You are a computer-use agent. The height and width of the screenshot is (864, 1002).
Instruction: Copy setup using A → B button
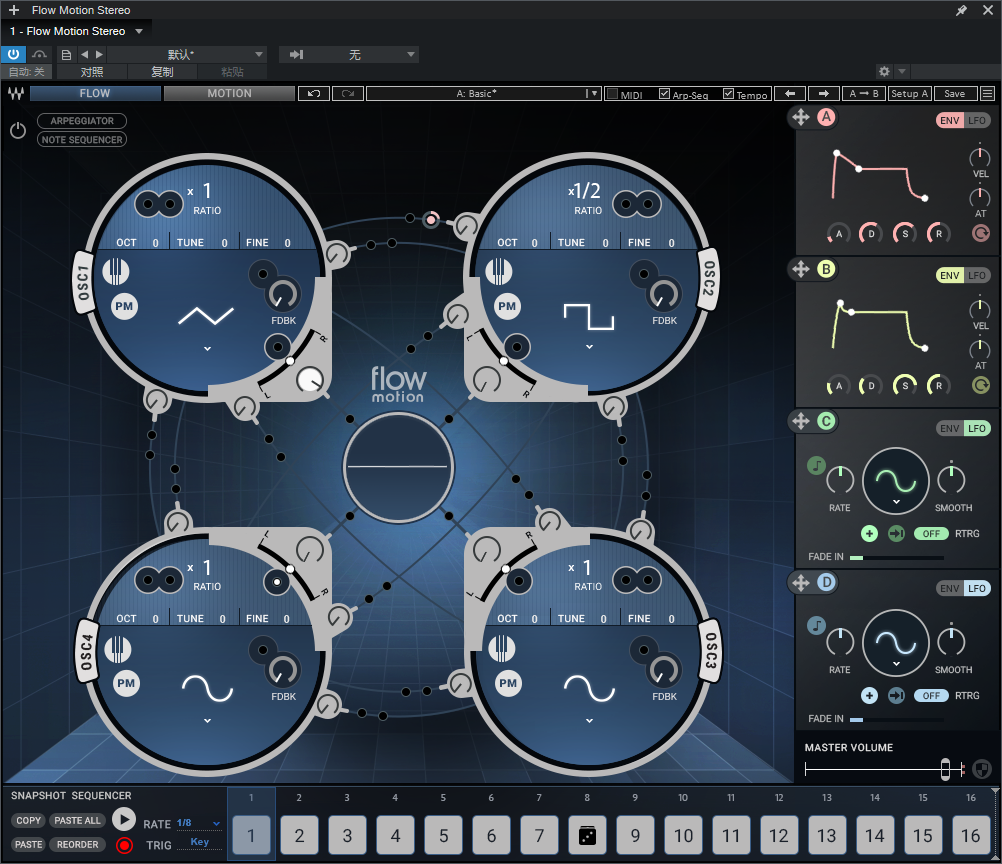[x=864, y=93]
